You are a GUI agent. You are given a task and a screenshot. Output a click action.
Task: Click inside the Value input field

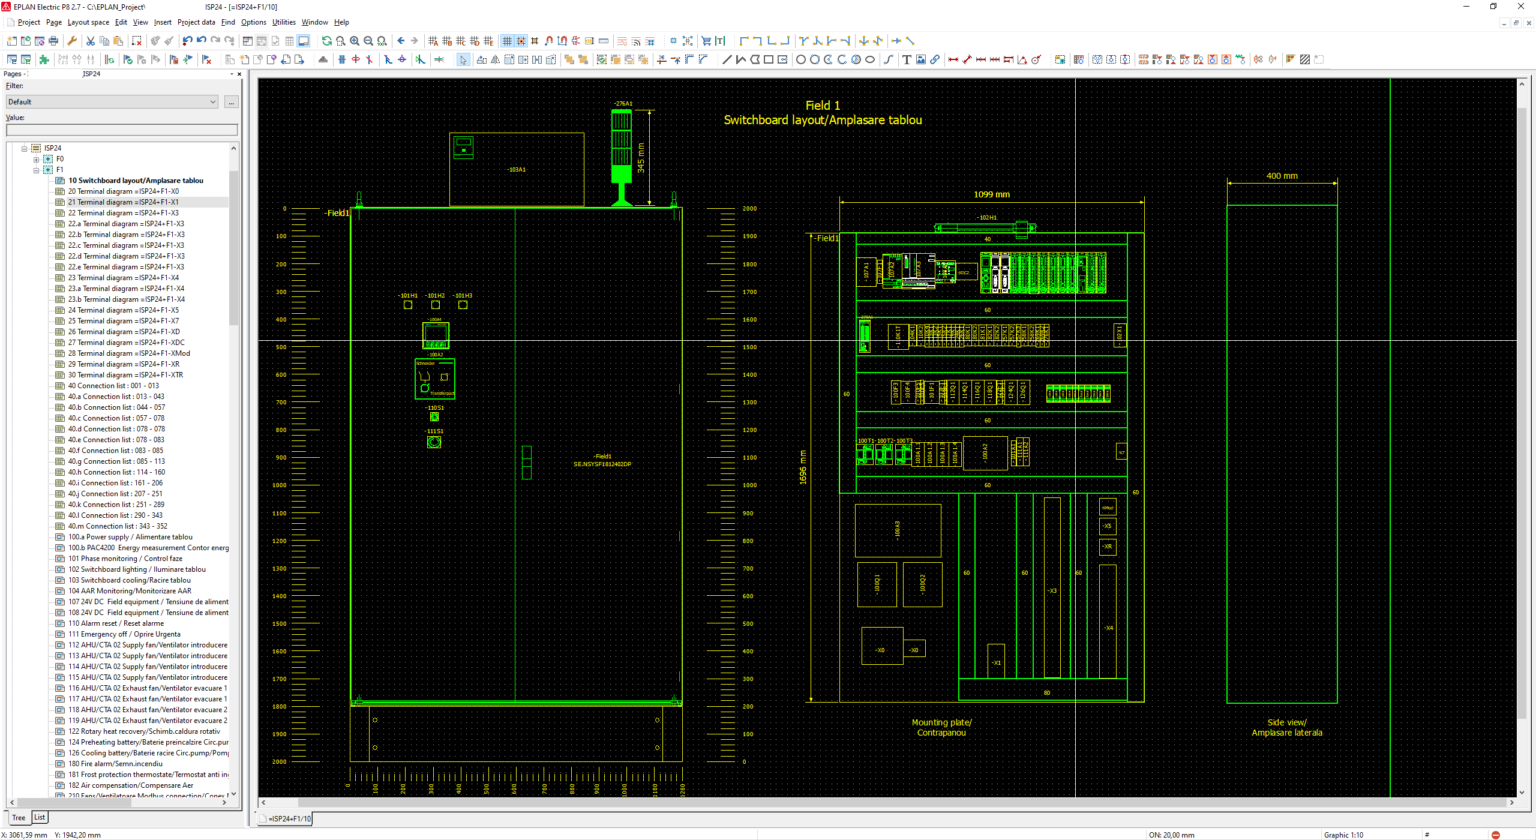[120, 129]
